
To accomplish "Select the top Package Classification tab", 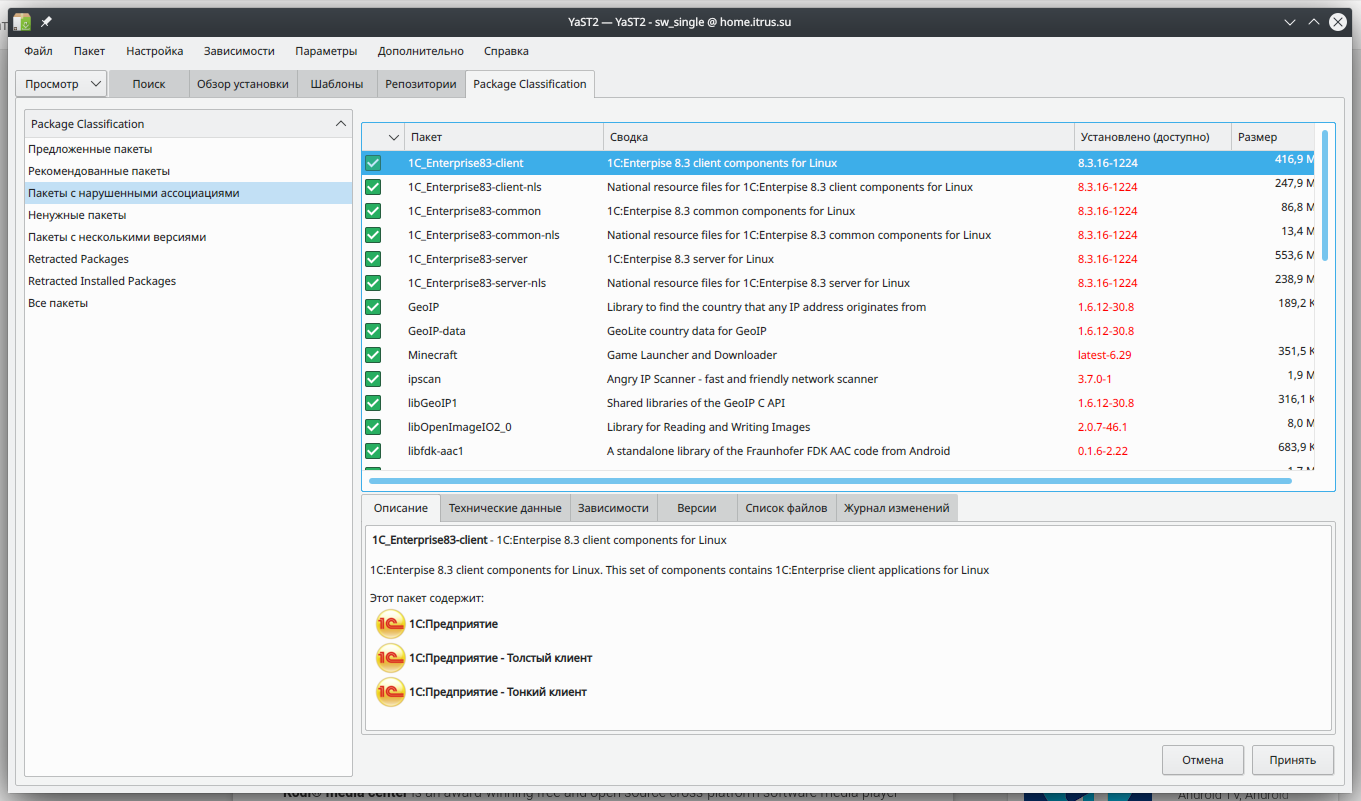I will 530,84.
